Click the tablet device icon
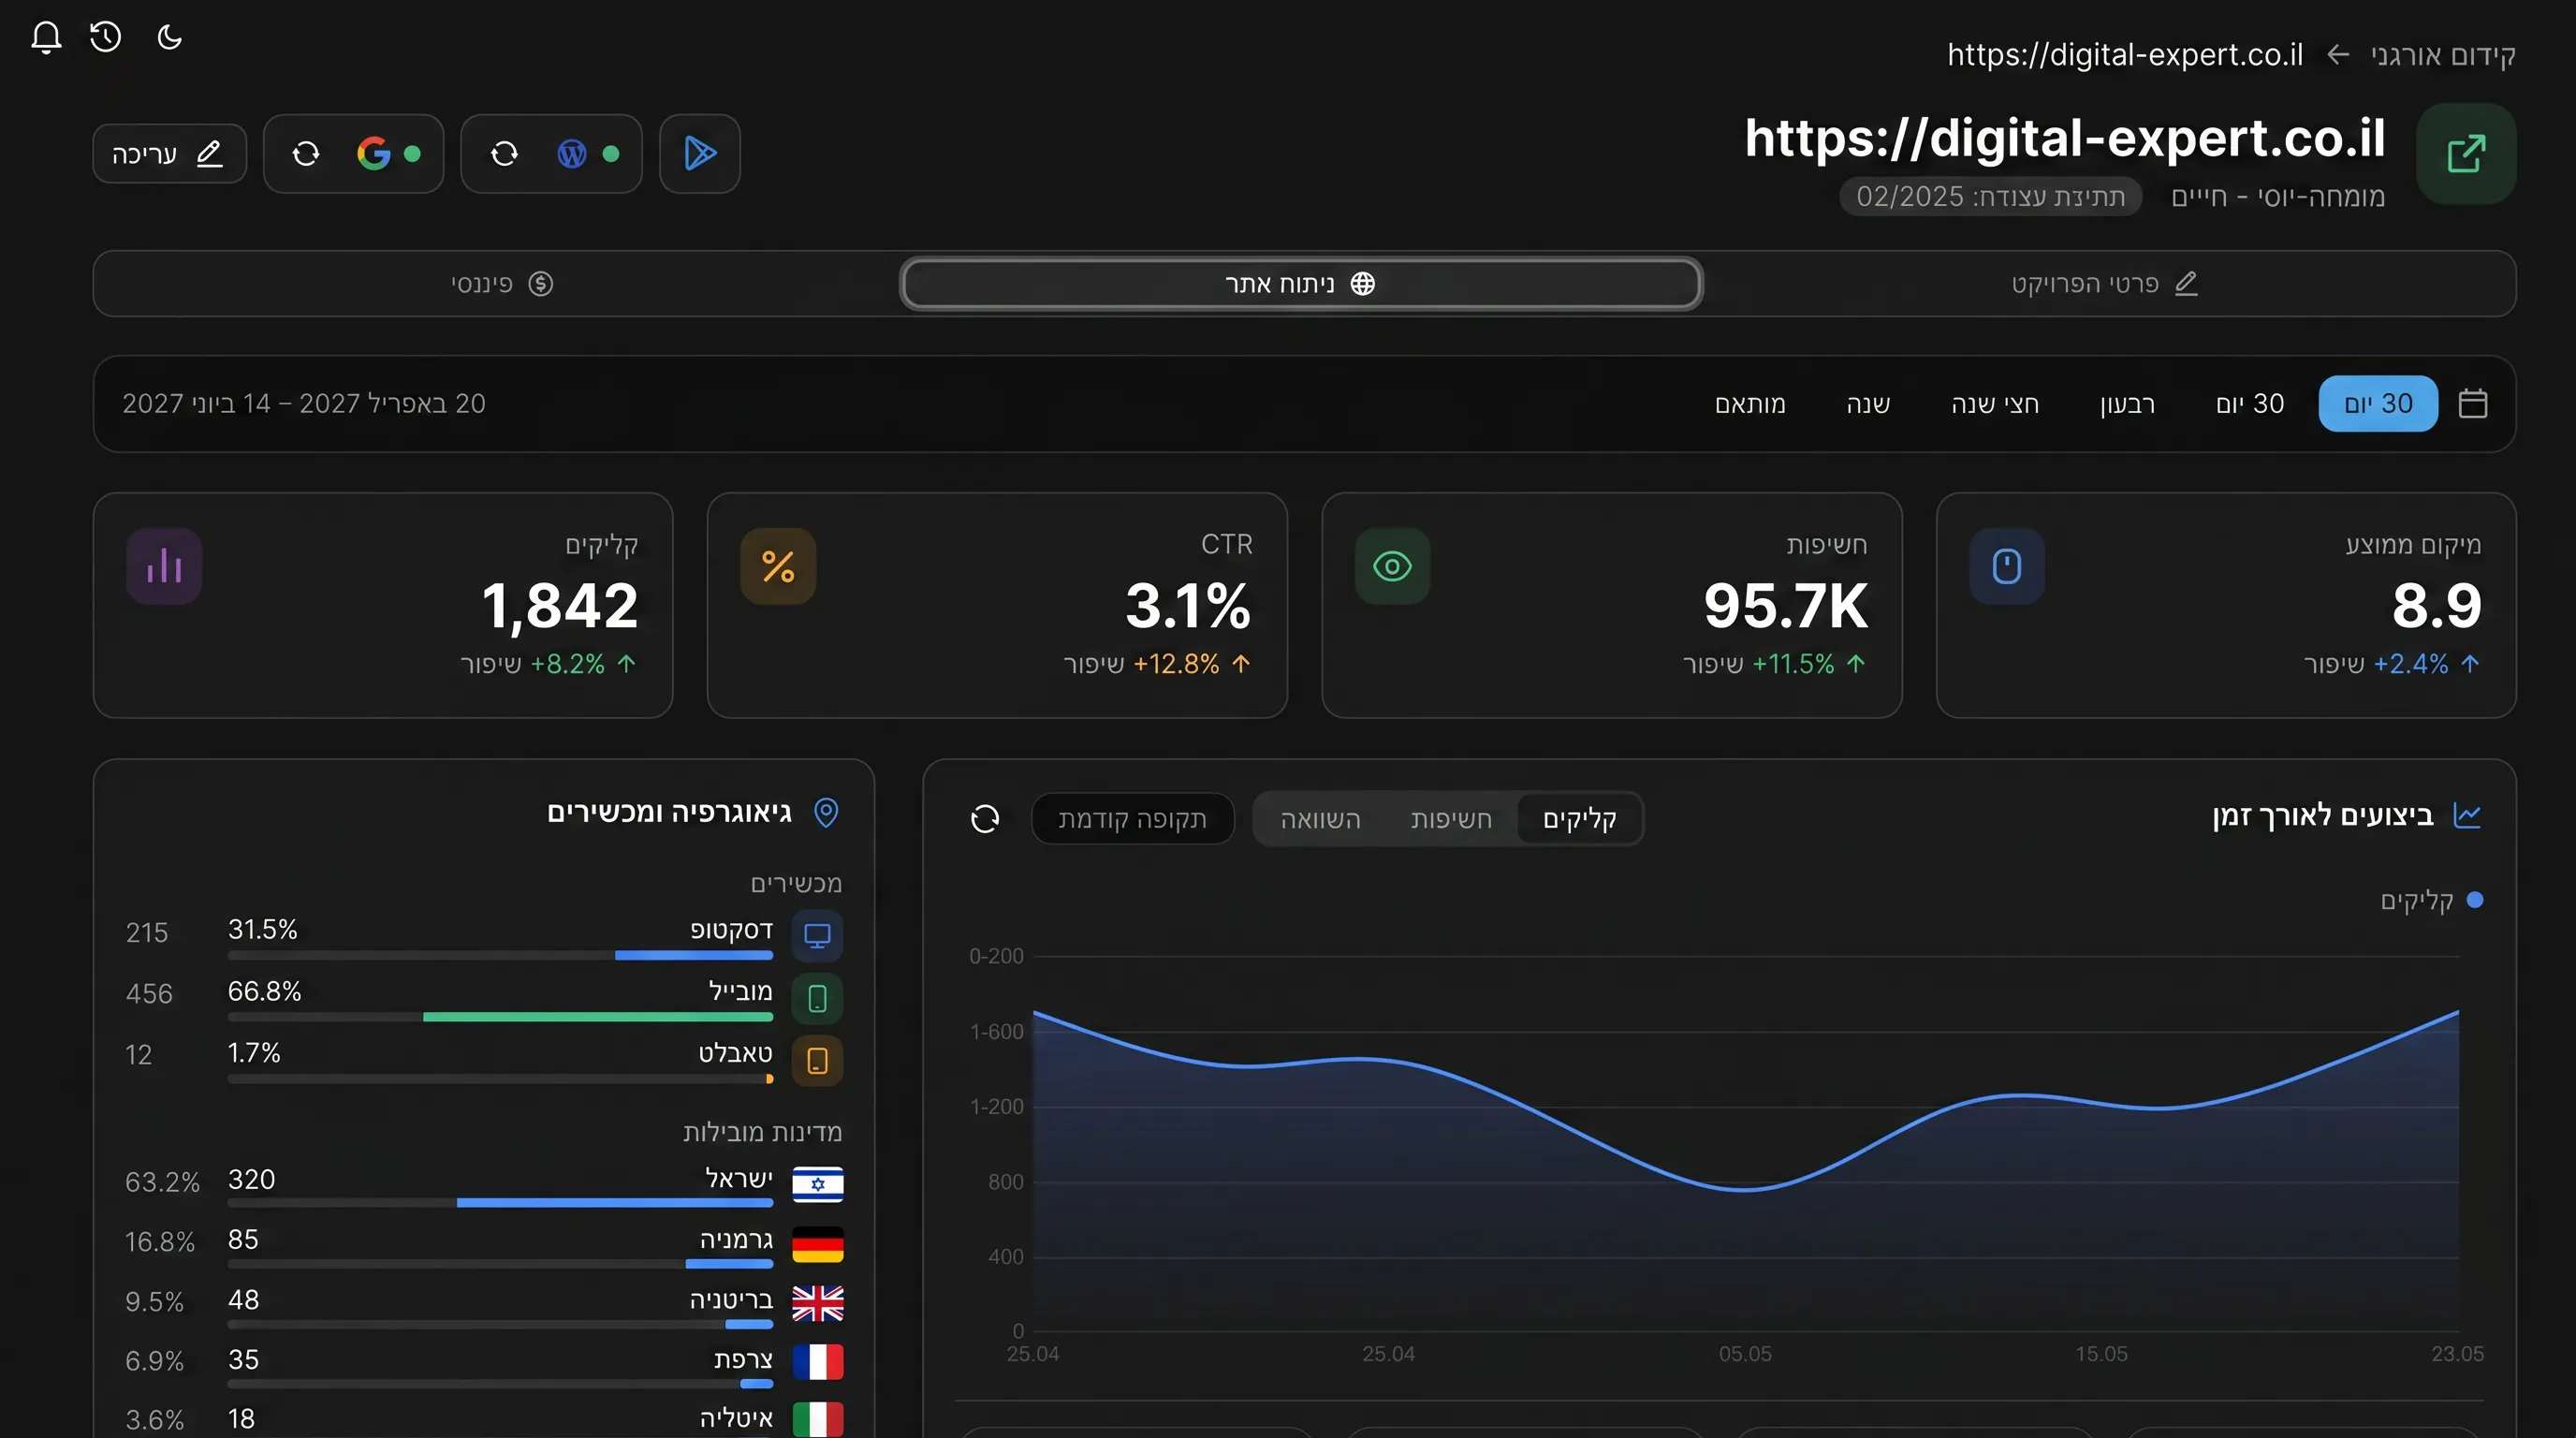The image size is (2576, 1438). click(x=817, y=1061)
